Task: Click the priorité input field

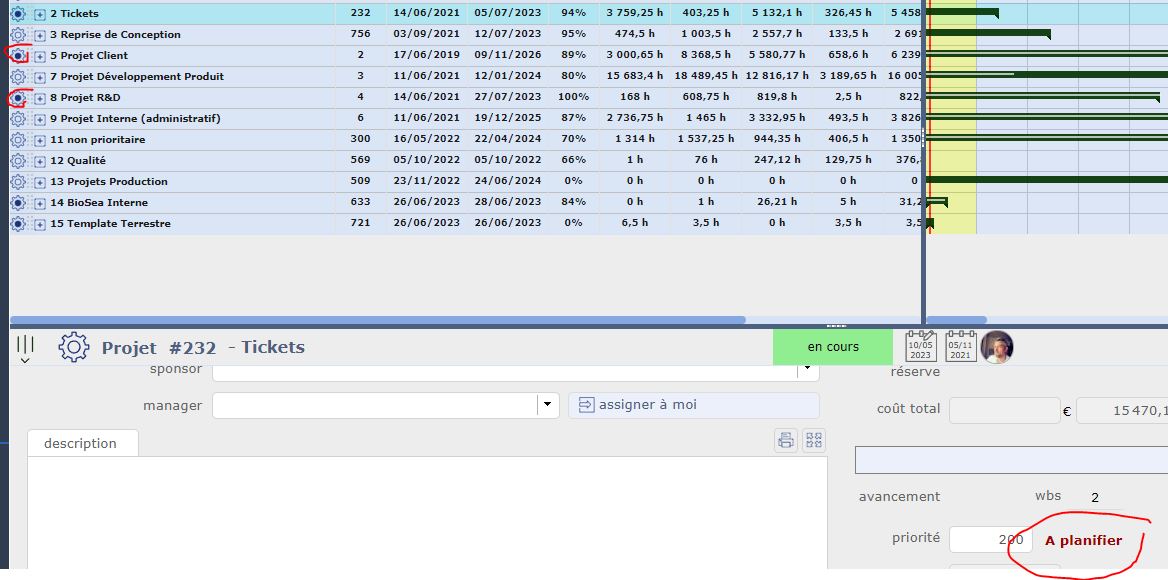Action: (x=989, y=539)
